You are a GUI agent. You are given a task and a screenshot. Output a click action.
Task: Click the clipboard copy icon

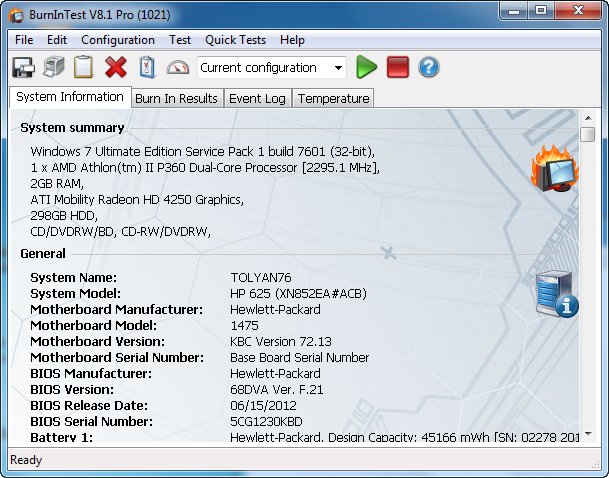[x=85, y=68]
